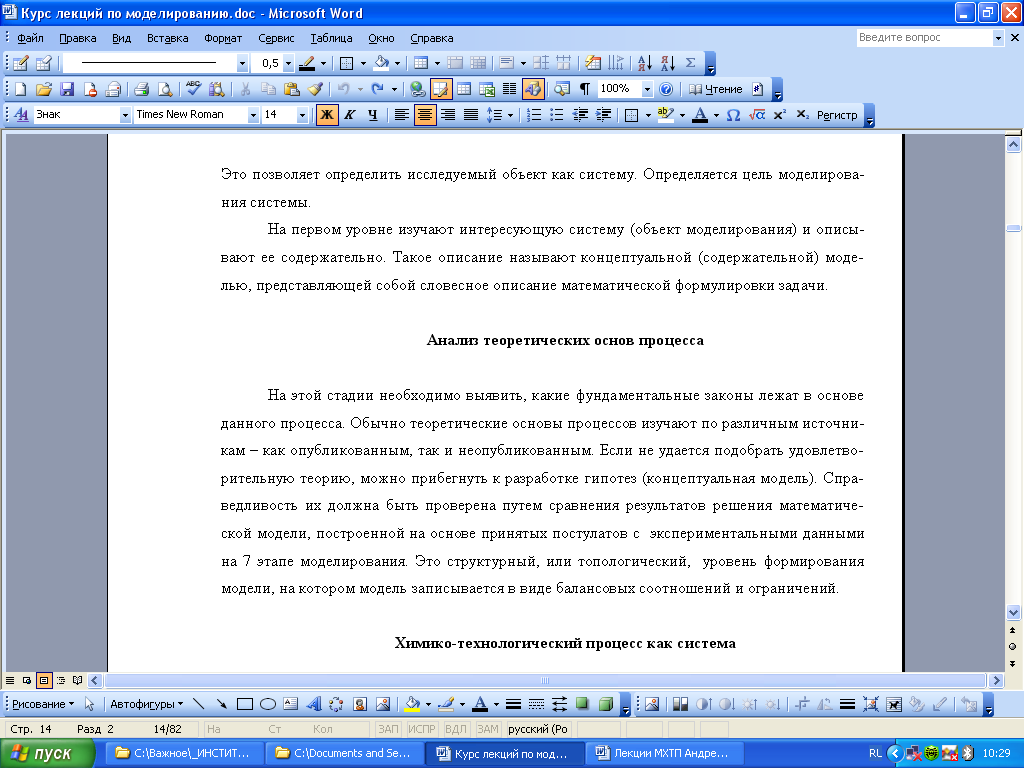Pick highlight color marker button
The width and height of the screenshot is (1024, 768).
tap(665, 115)
